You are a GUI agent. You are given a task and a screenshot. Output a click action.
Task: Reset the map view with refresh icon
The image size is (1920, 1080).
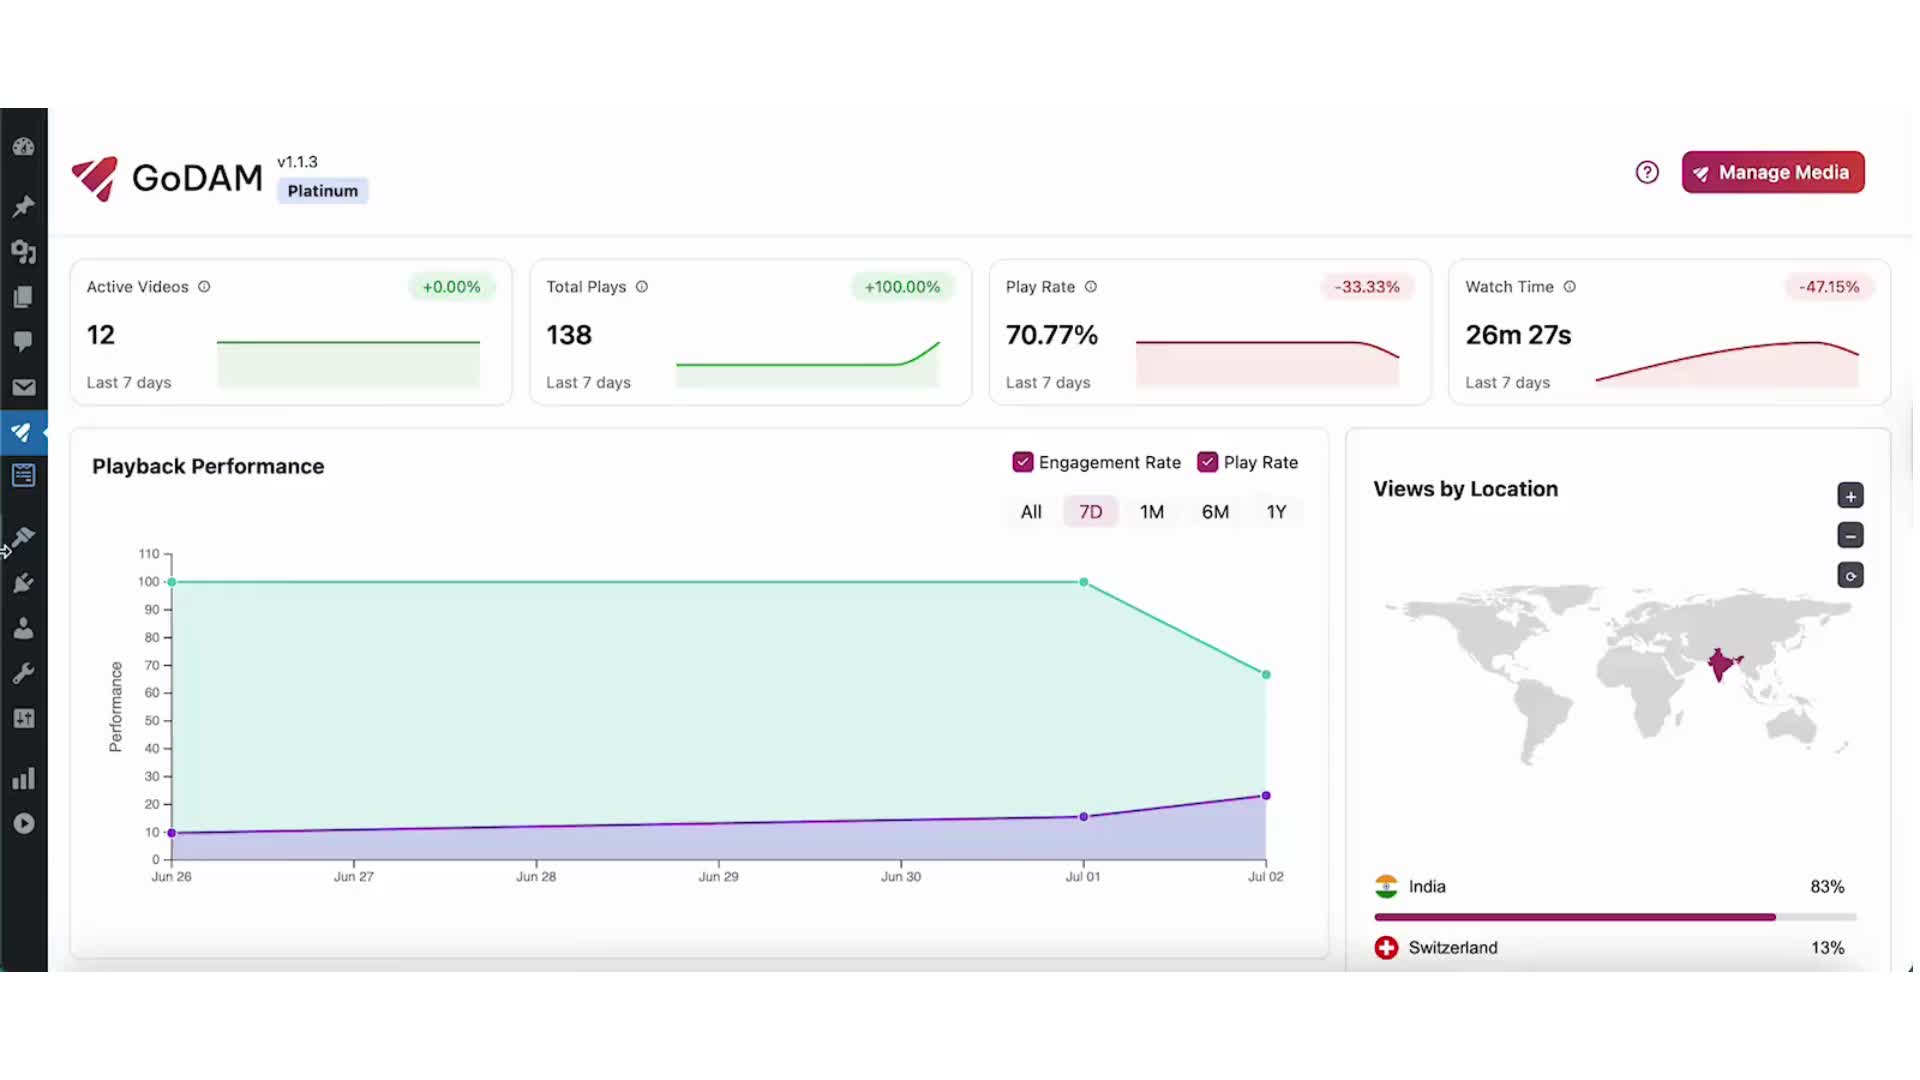[x=1849, y=576]
